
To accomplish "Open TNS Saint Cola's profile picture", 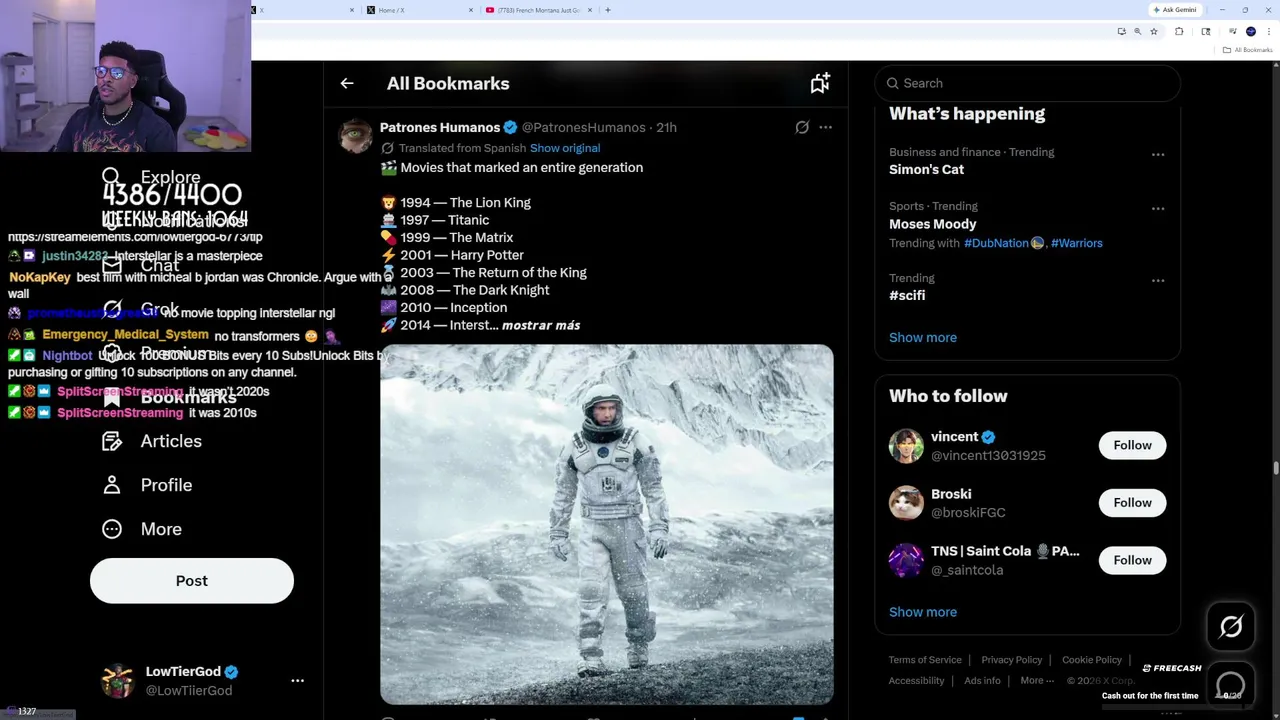I will click(x=906, y=560).
